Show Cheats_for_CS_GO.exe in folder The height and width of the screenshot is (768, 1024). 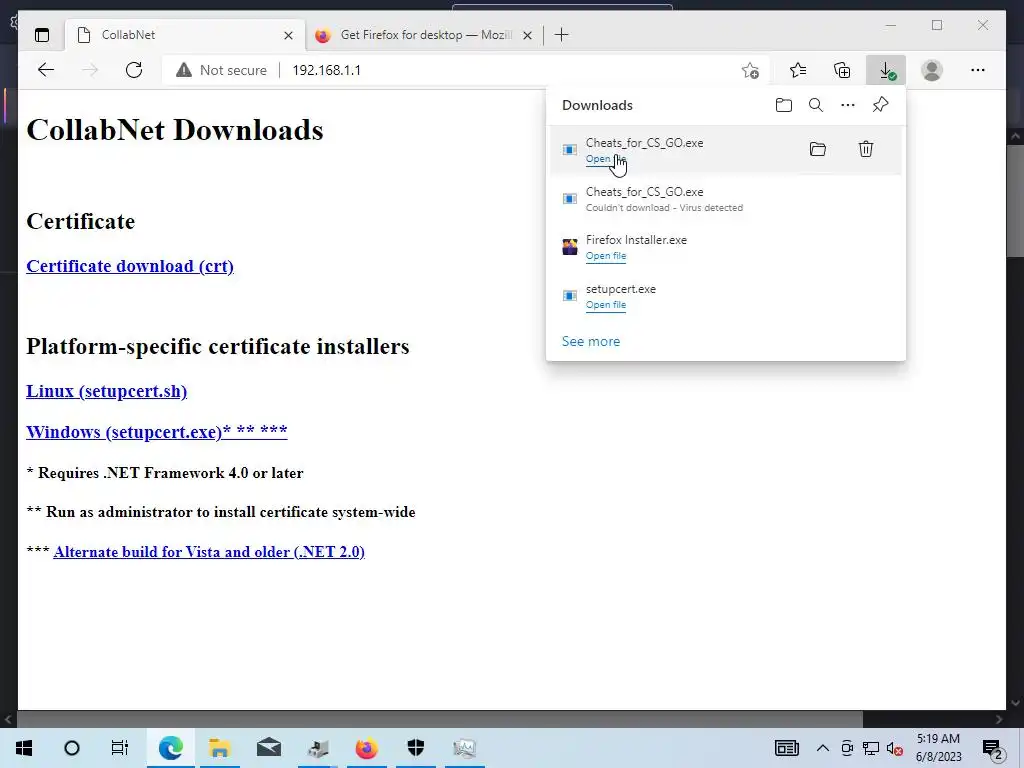tap(818, 150)
